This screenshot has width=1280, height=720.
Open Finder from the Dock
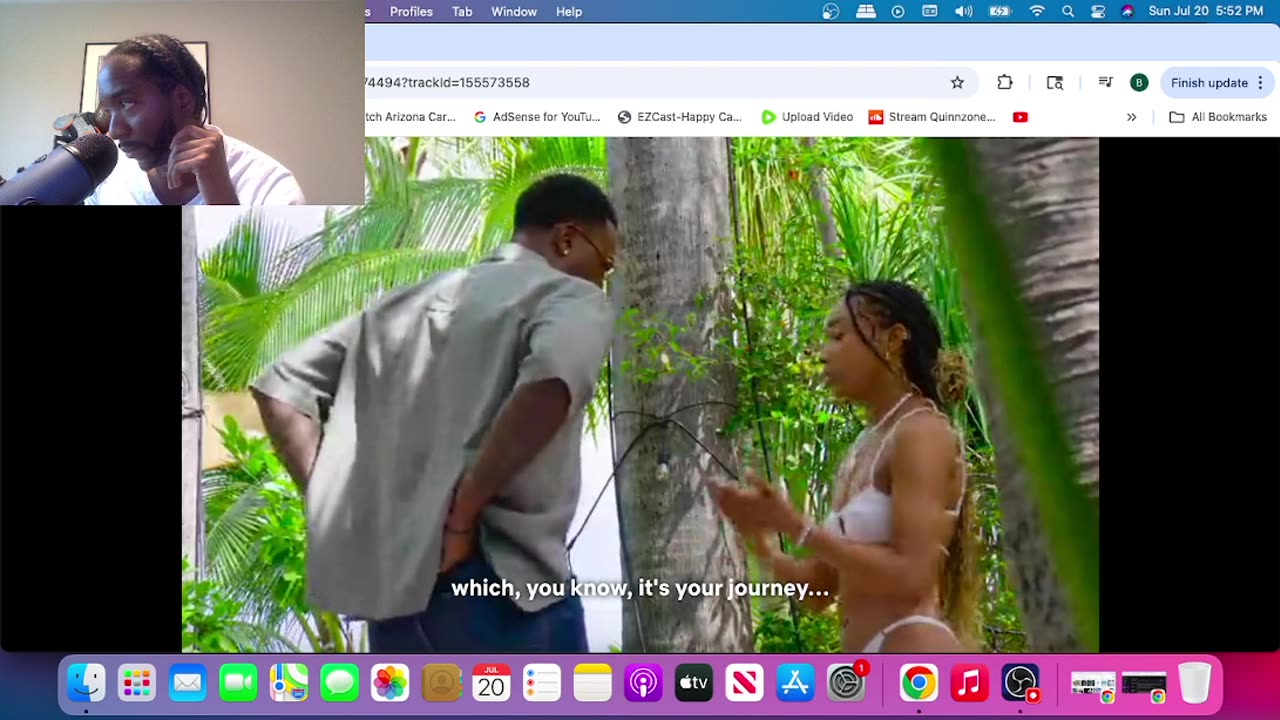click(x=86, y=684)
